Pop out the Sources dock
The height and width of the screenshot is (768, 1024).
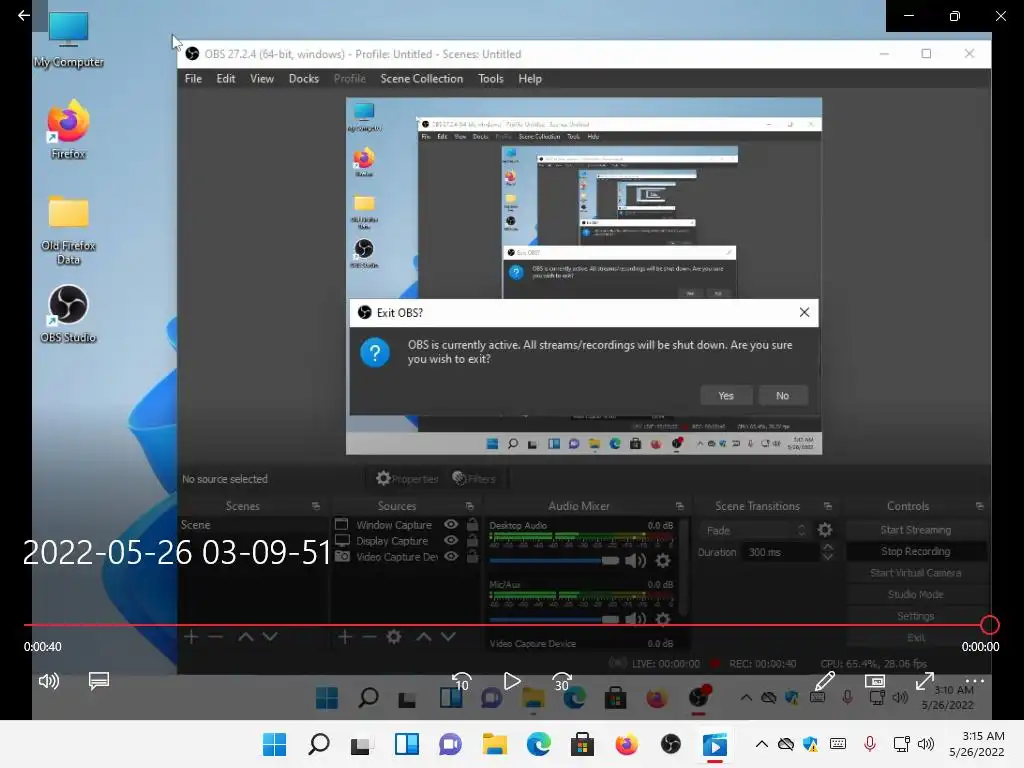[x=470, y=506]
